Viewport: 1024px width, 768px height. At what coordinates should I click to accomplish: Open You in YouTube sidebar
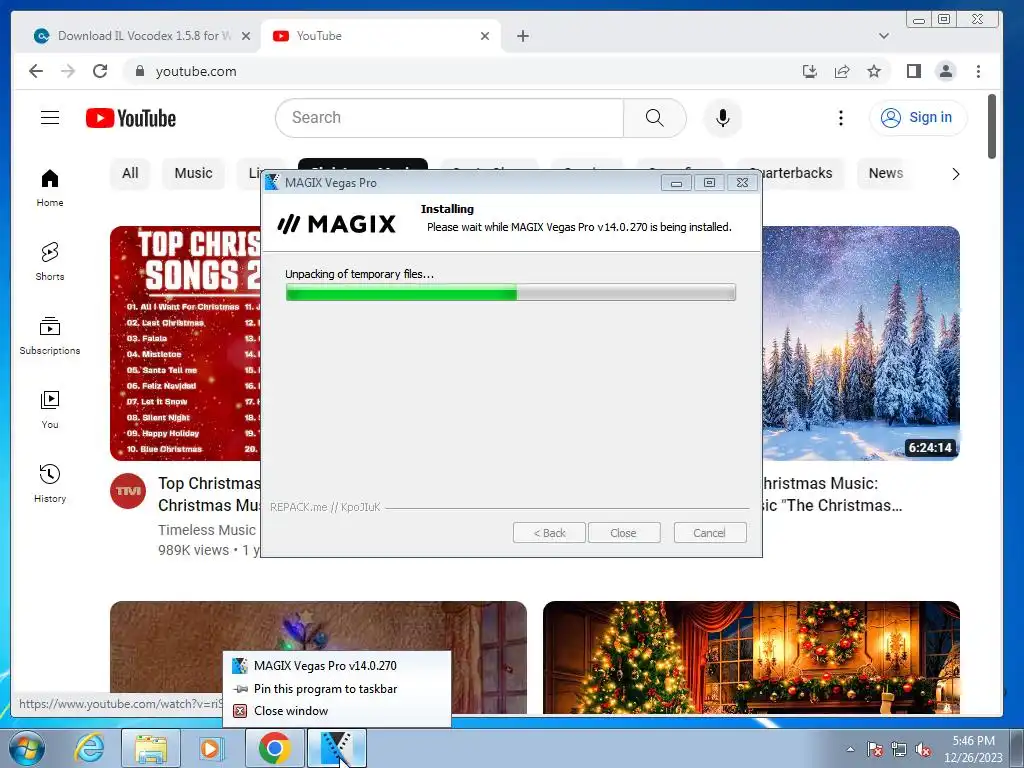pyautogui.click(x=50, y=409)
